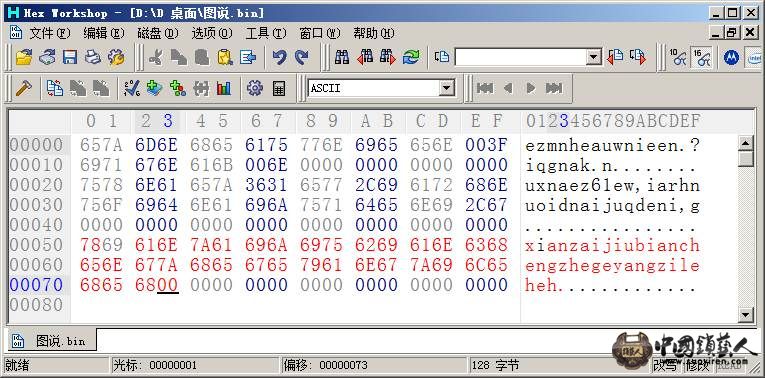This screenshot has height=378, width=765.
Task: Undo the last edit with the undo arrow
Action: click(x=279, y=58)
